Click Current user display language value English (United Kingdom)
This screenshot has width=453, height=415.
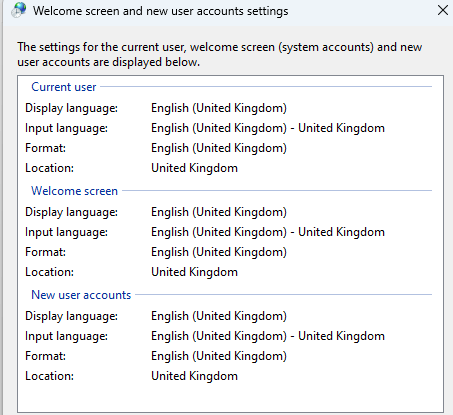[219, 108]
